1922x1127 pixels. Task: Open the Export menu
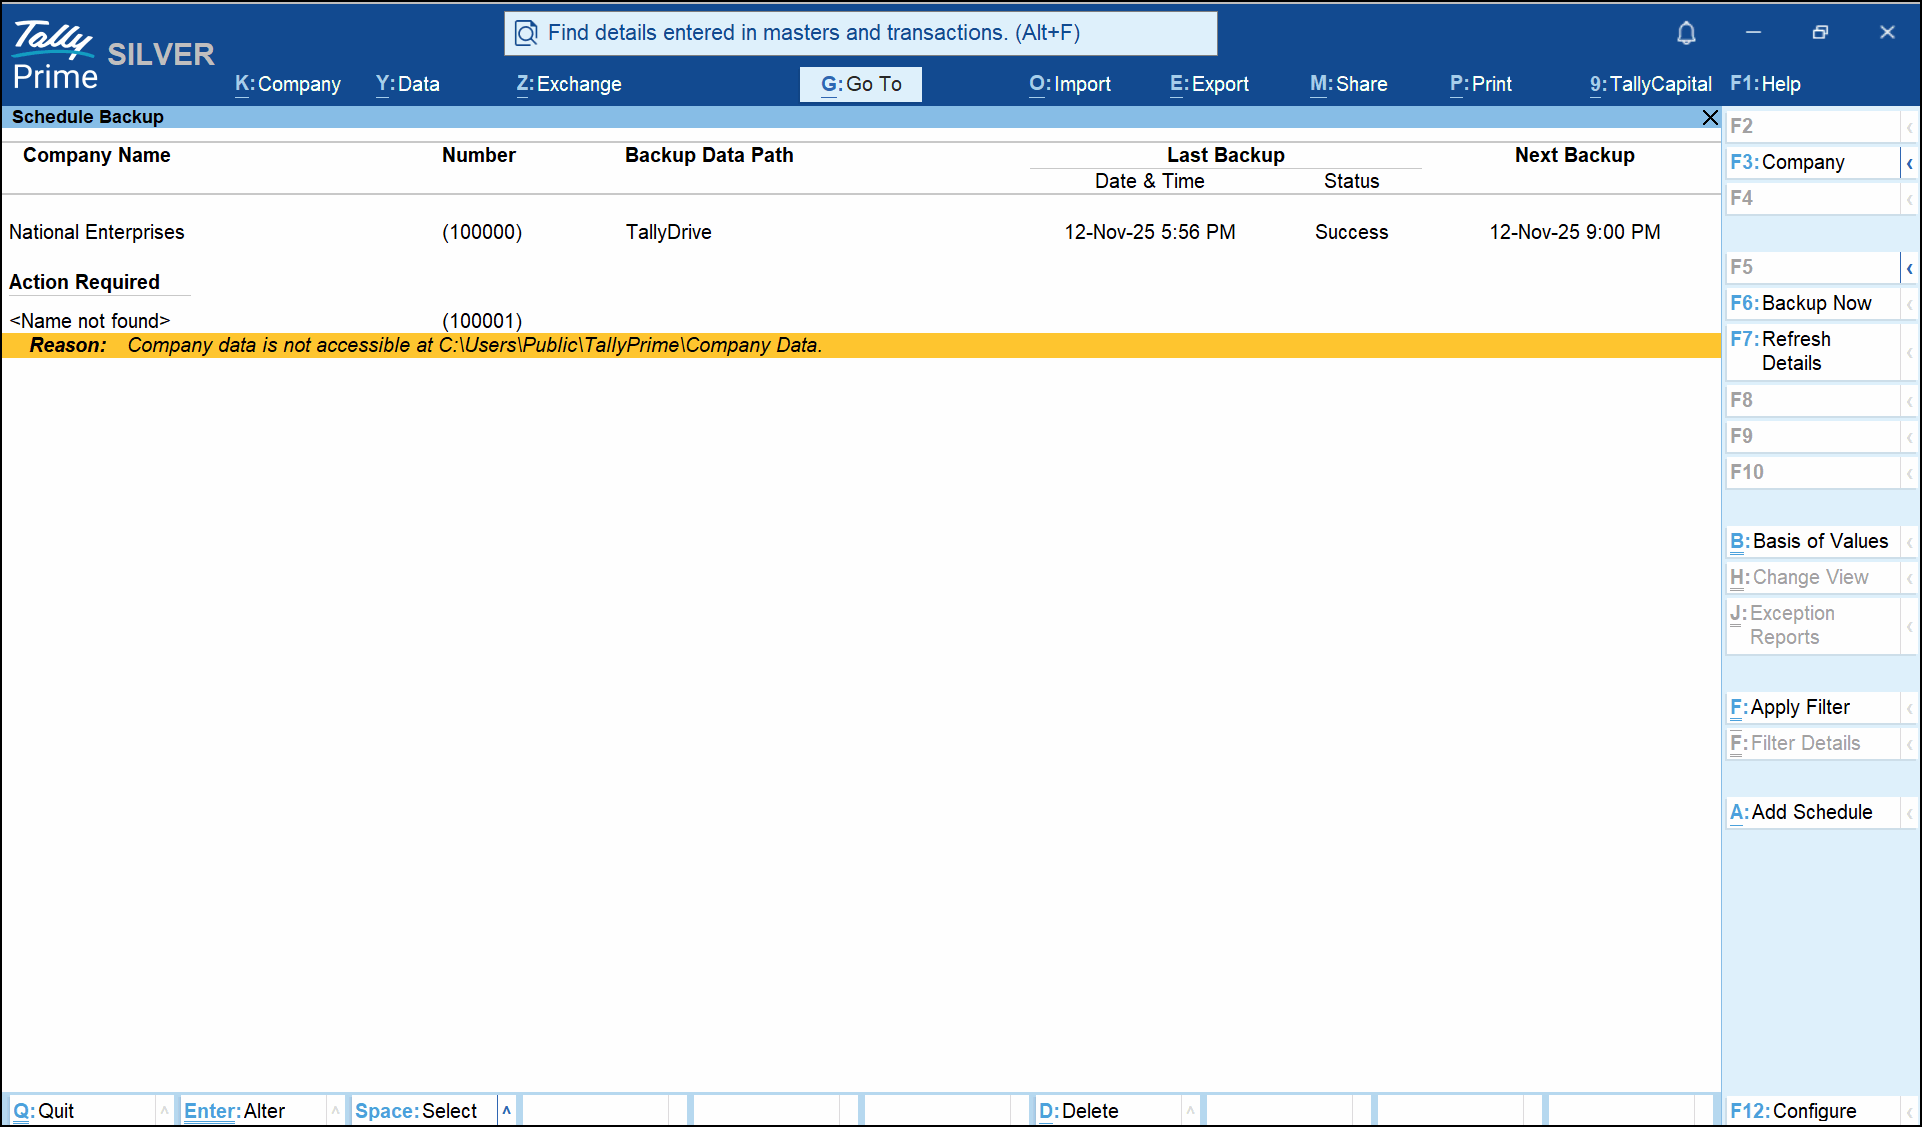pyautogui.click(x=1209, y=84)
